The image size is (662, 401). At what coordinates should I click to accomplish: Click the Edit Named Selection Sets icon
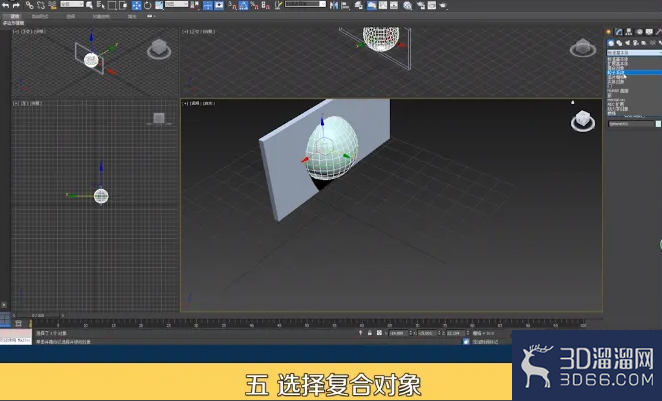pyautogui.click(x=279, y=5)
